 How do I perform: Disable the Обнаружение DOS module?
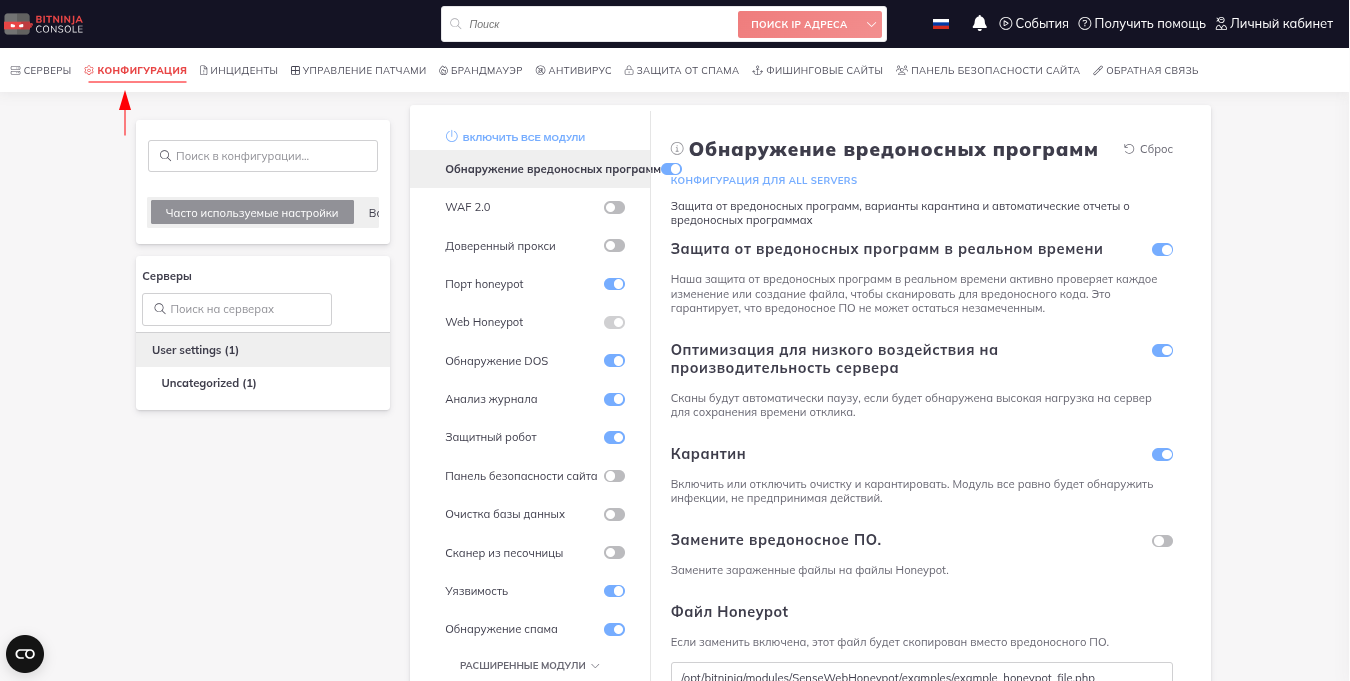click(x=614, y=361)
